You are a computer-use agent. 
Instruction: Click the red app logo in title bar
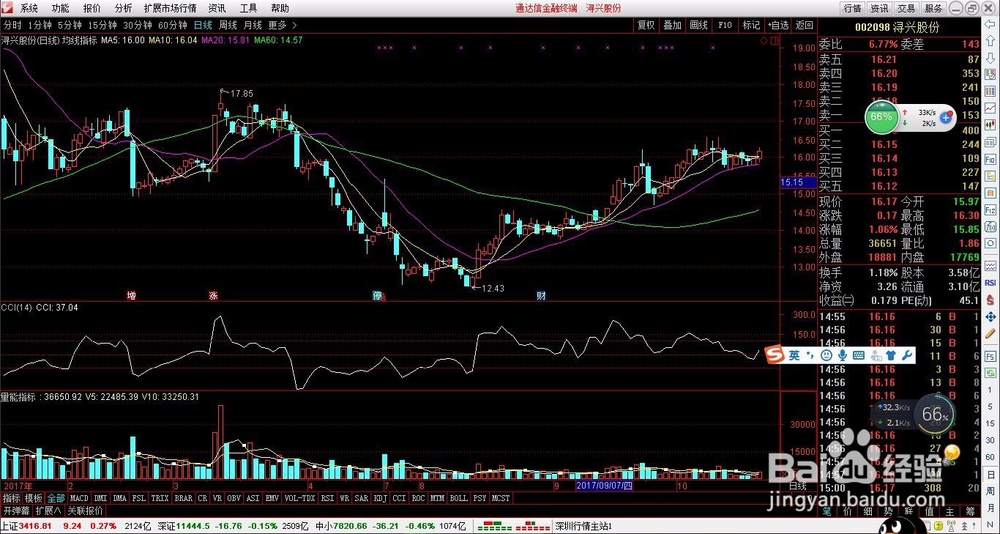[6, 8]
